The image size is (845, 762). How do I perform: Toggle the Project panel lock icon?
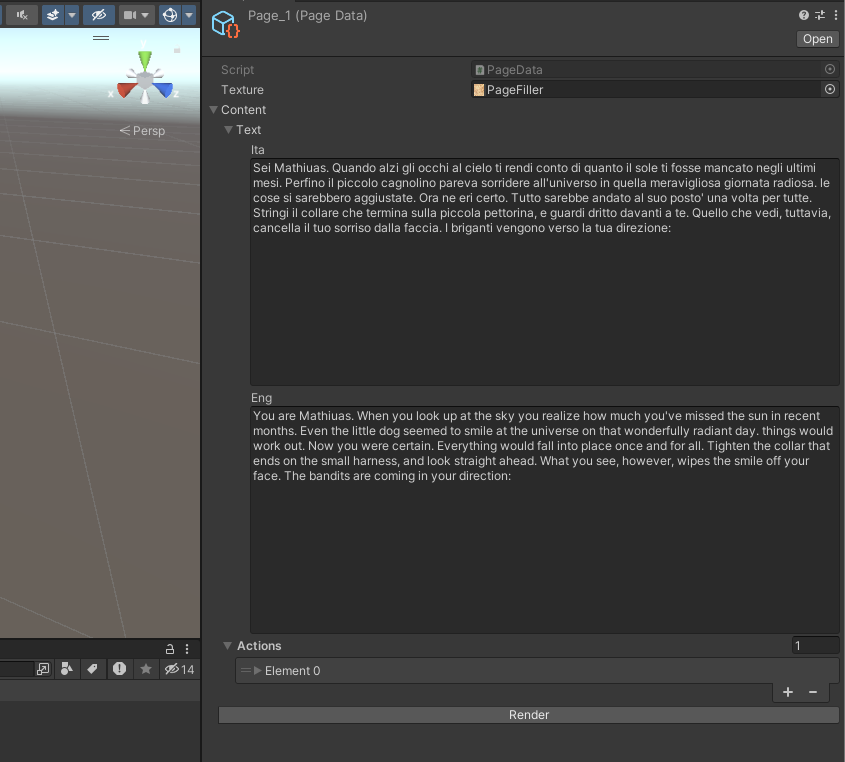(170, 649)
